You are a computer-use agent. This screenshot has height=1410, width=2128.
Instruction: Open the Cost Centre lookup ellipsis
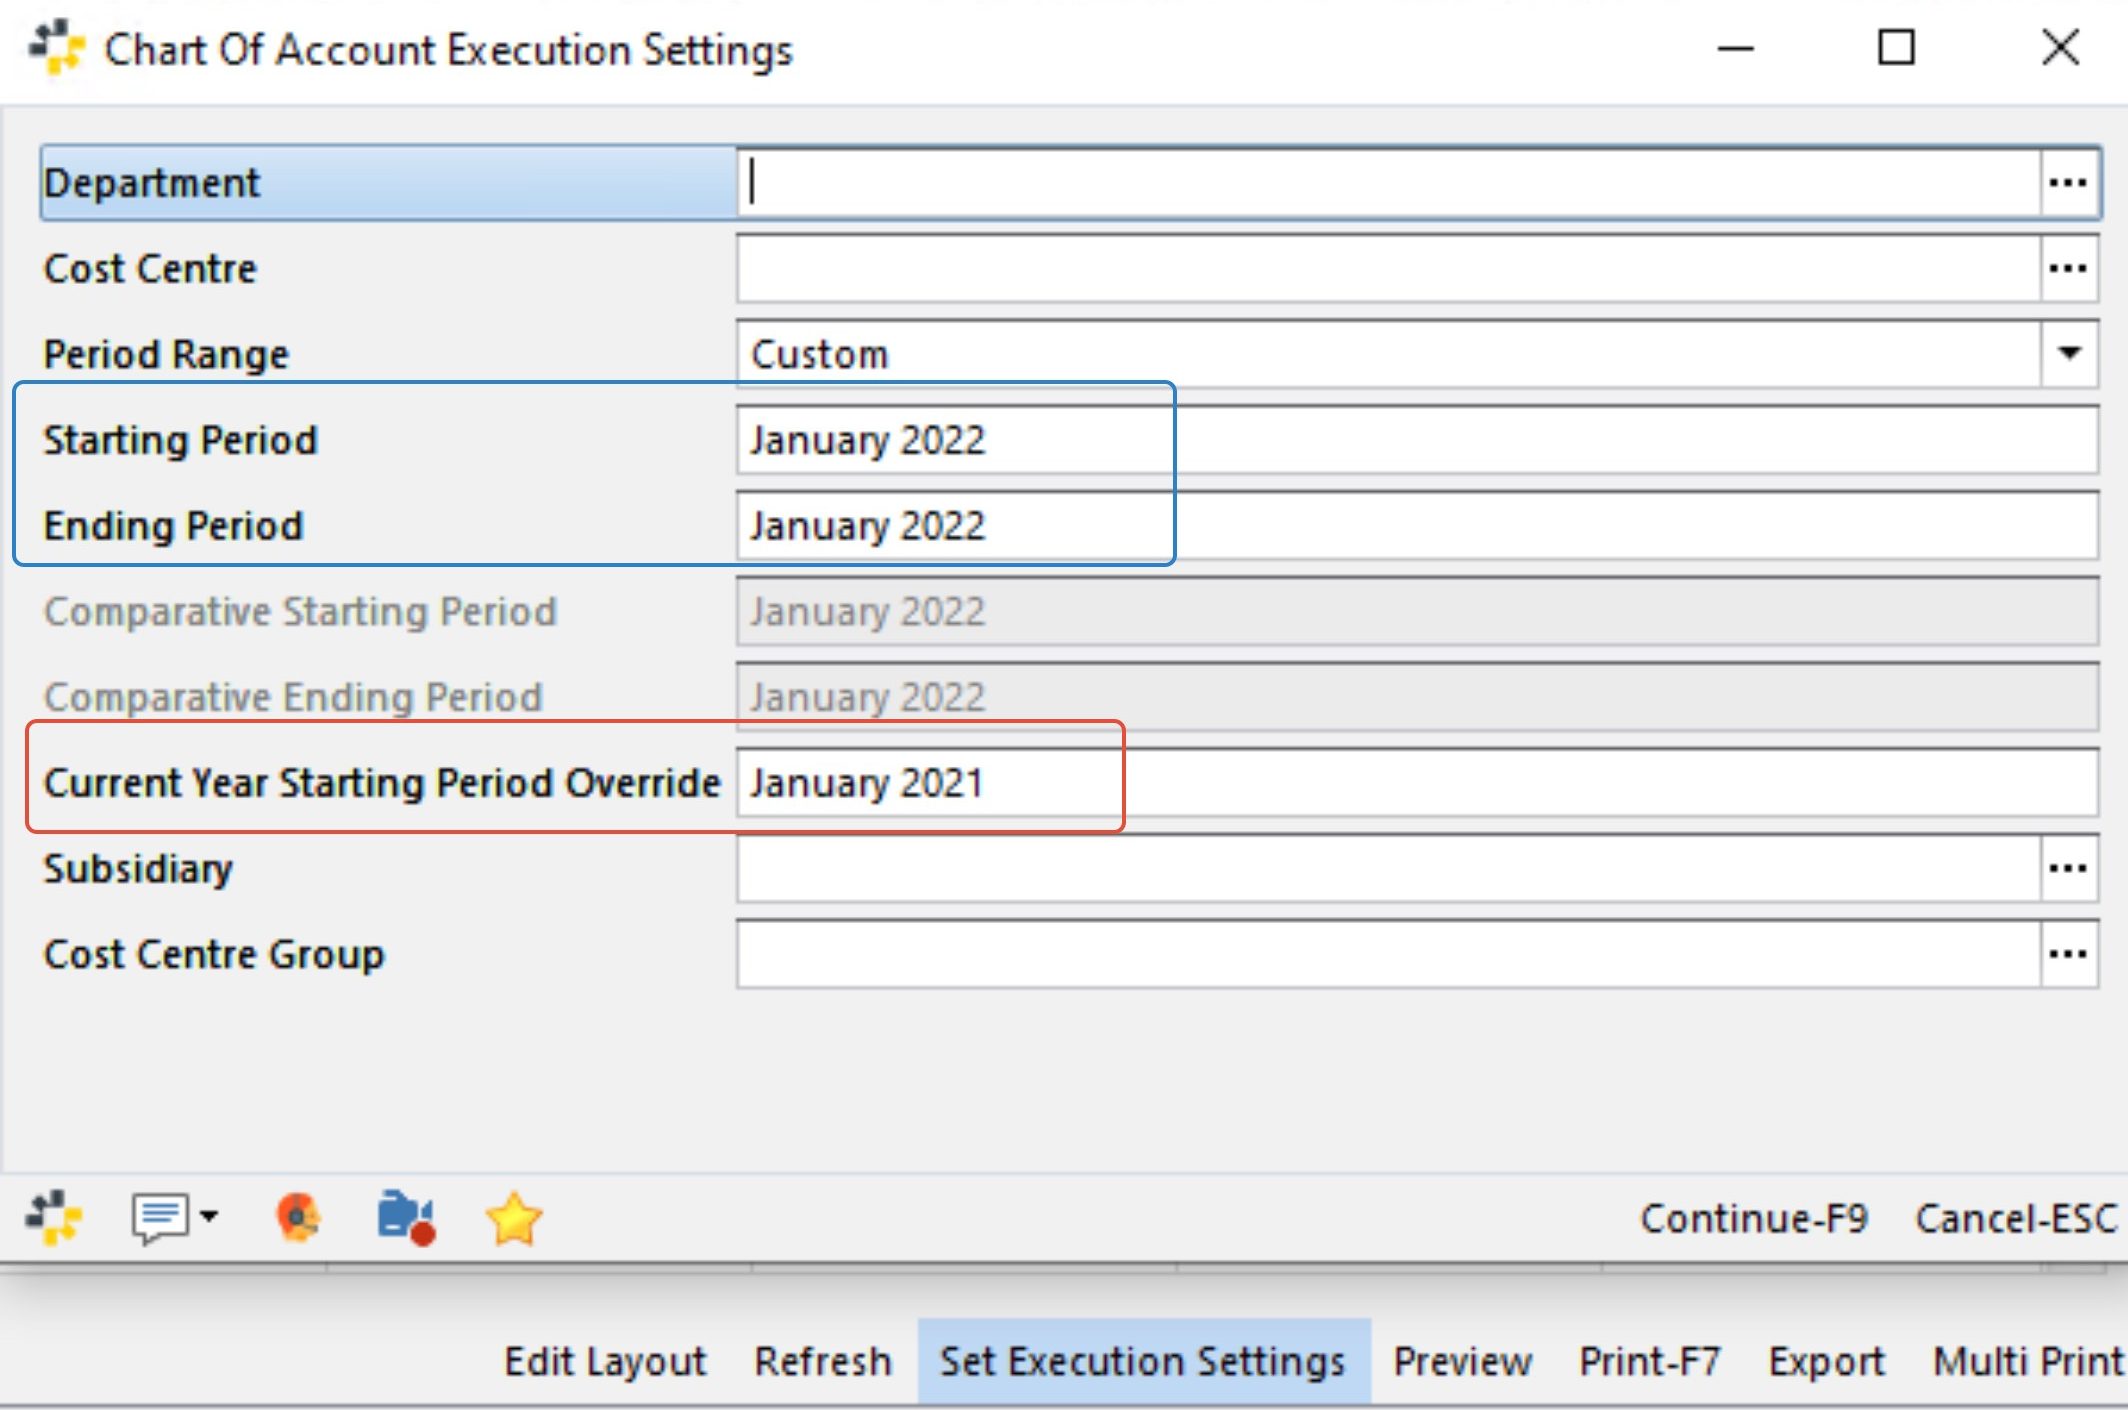pos(2069,267)
